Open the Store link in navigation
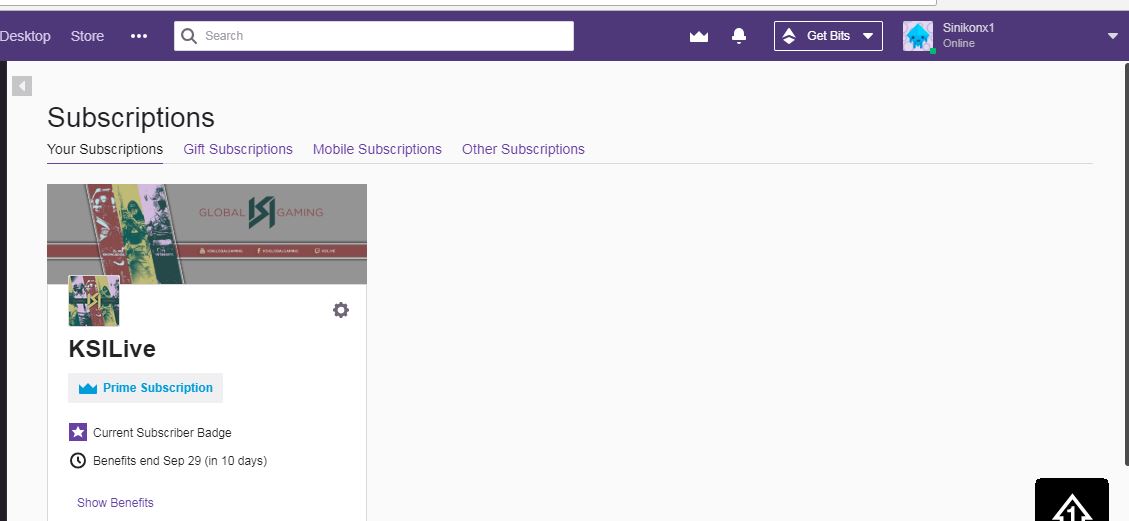This screenshot has height=521, width=1129. pos(87,36)
